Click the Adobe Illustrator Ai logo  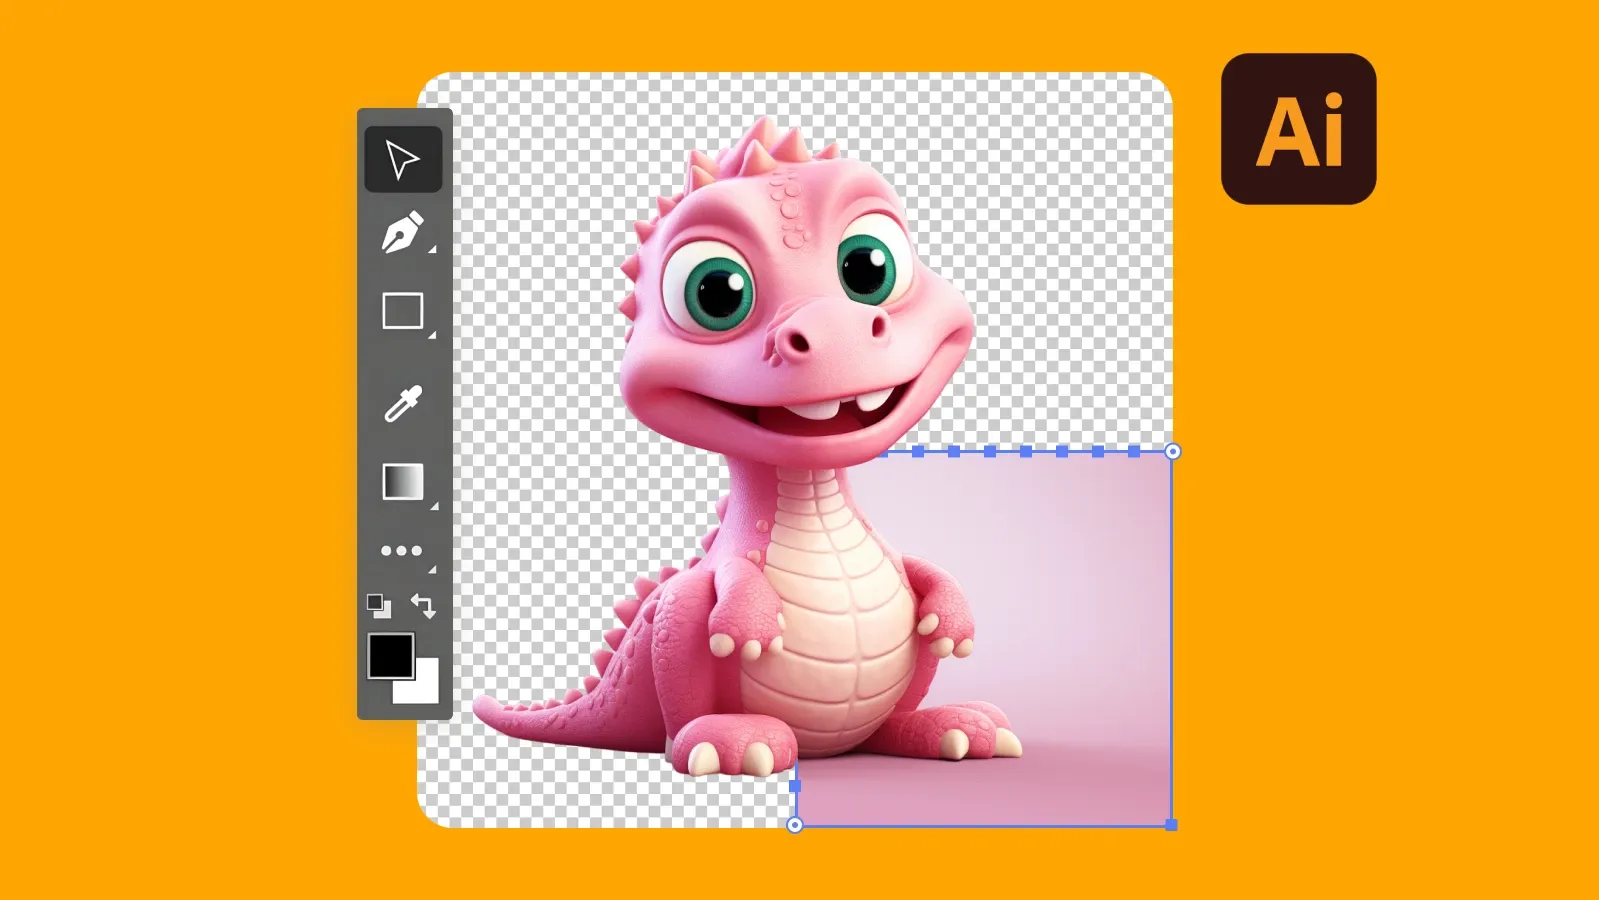(x=1298, y=129)
